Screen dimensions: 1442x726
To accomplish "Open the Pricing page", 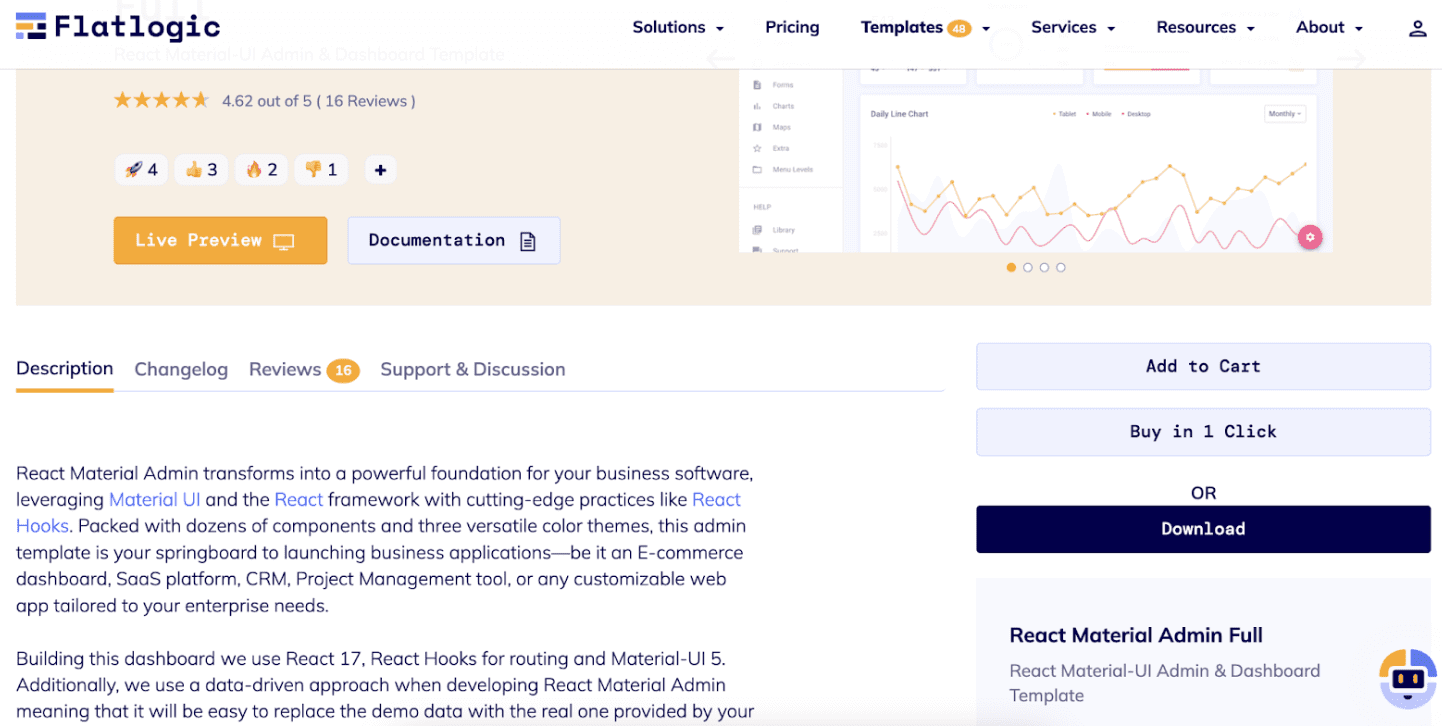I will tap(792, 28).
